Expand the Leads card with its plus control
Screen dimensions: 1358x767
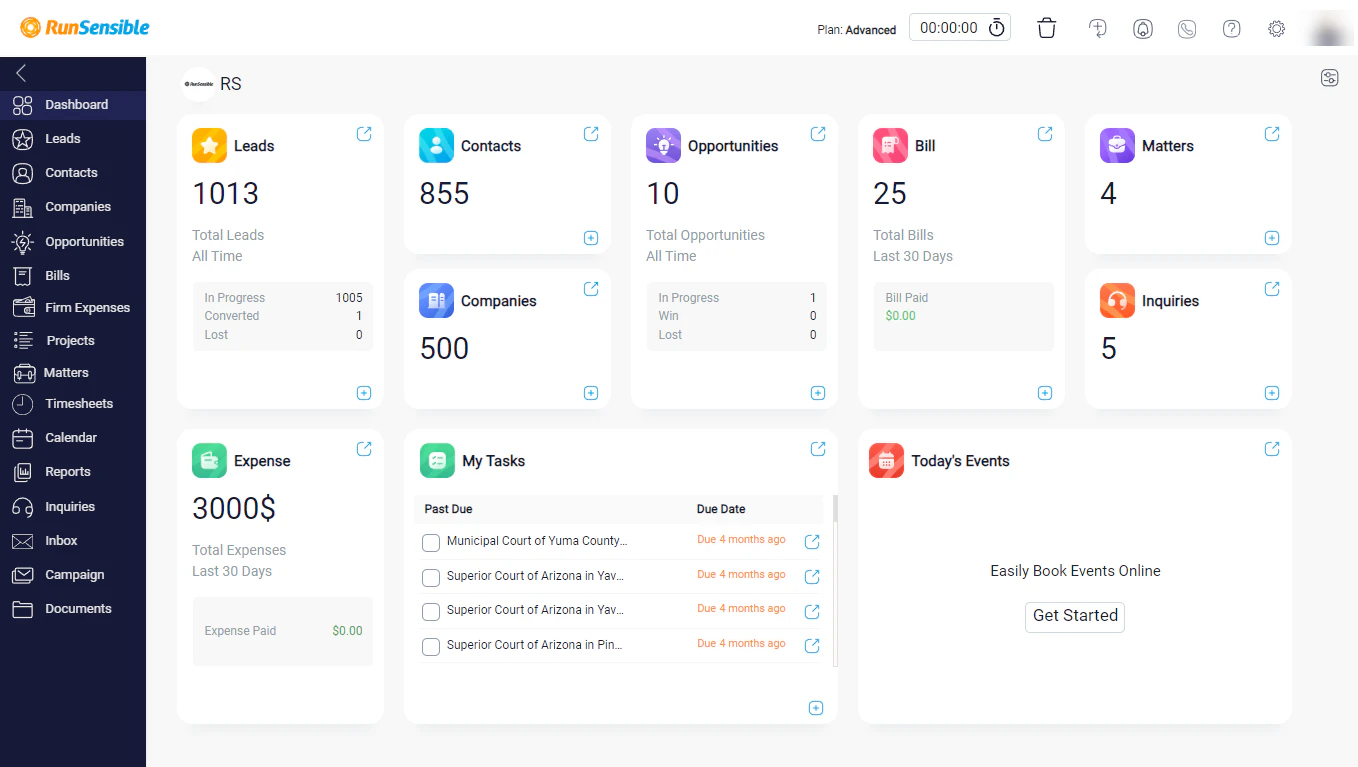[x=364, y=393]
